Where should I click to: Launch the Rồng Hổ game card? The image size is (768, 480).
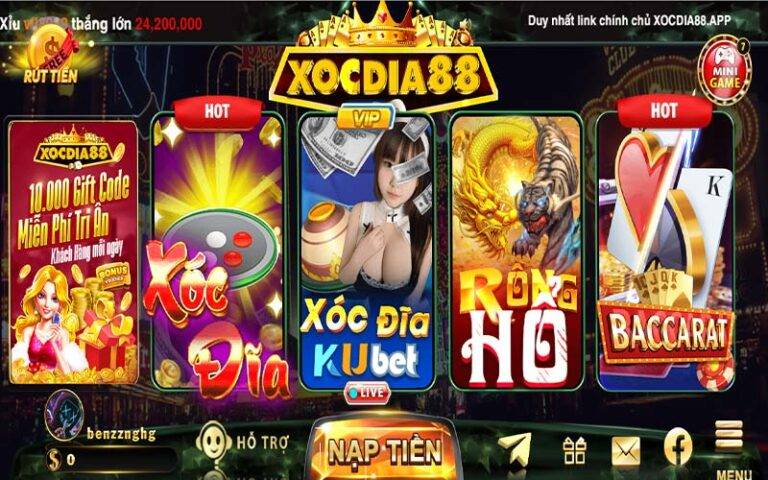coord(516,251)
